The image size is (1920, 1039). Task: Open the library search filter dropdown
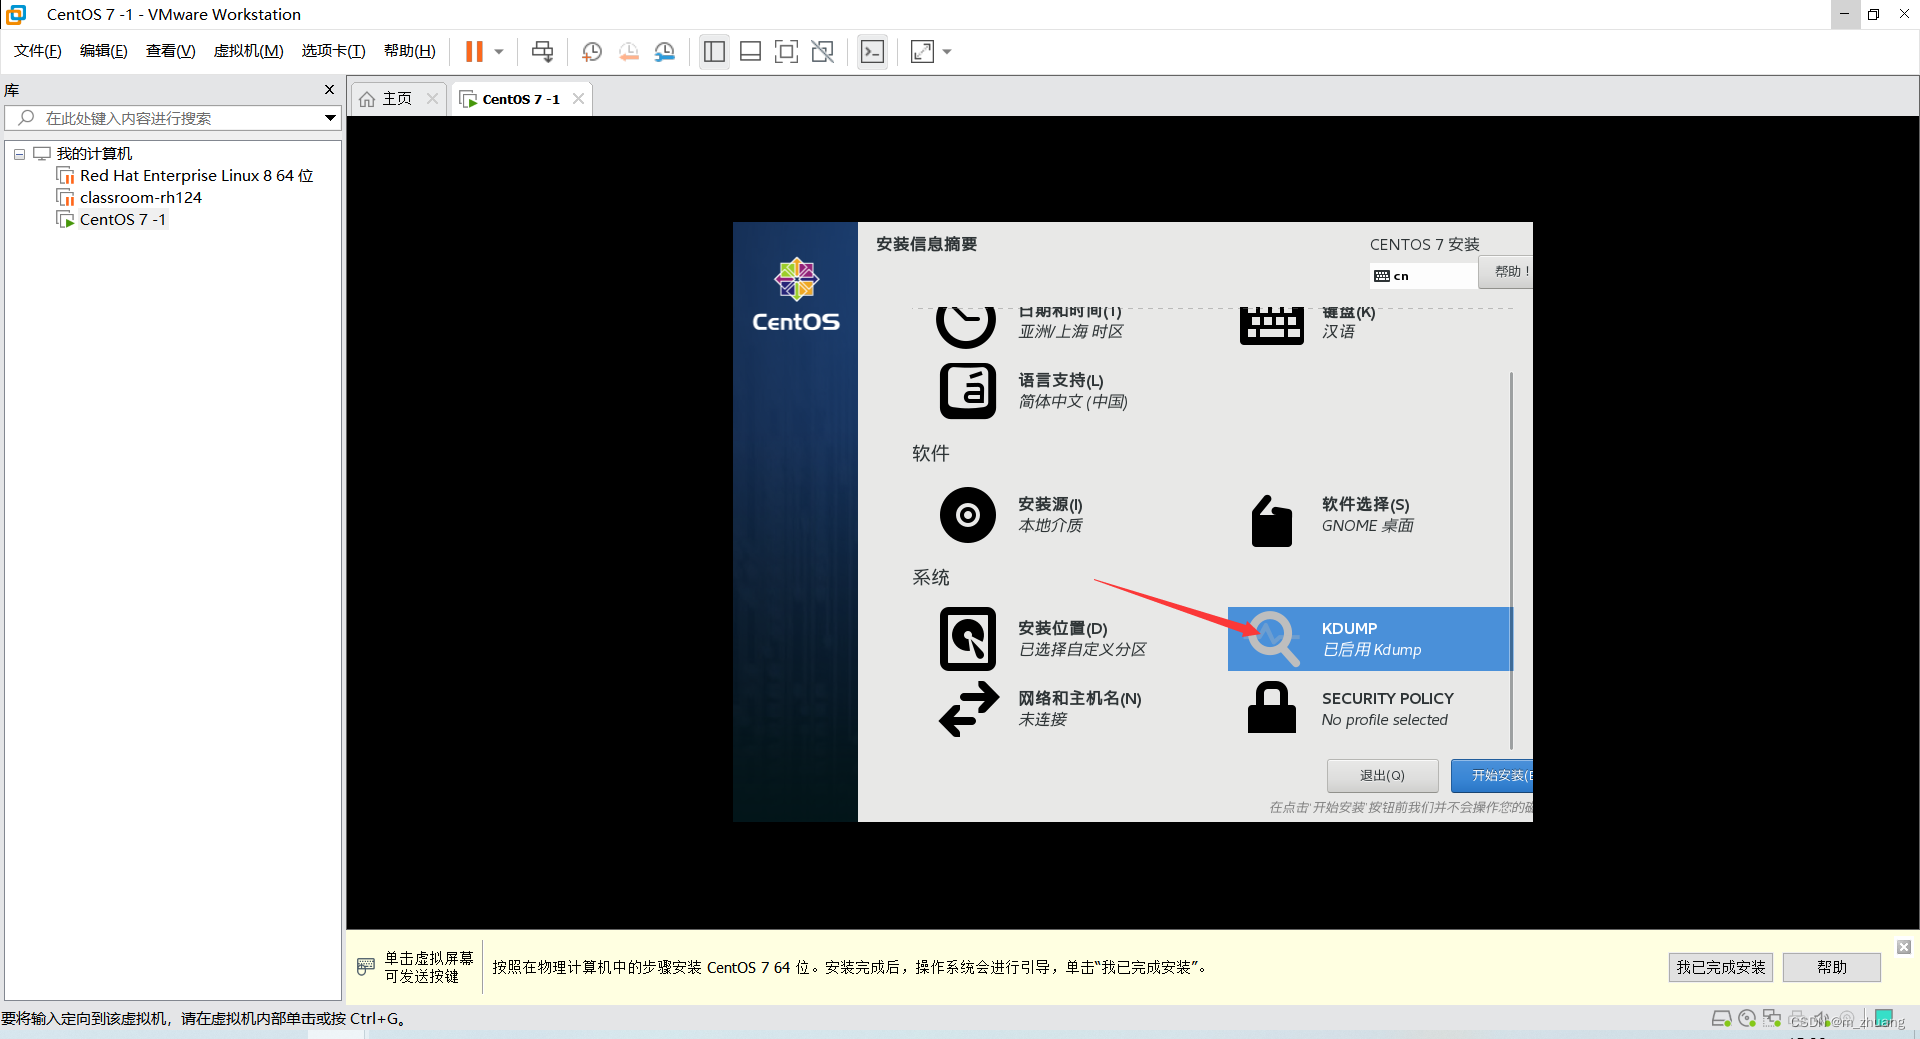point(330,118)
